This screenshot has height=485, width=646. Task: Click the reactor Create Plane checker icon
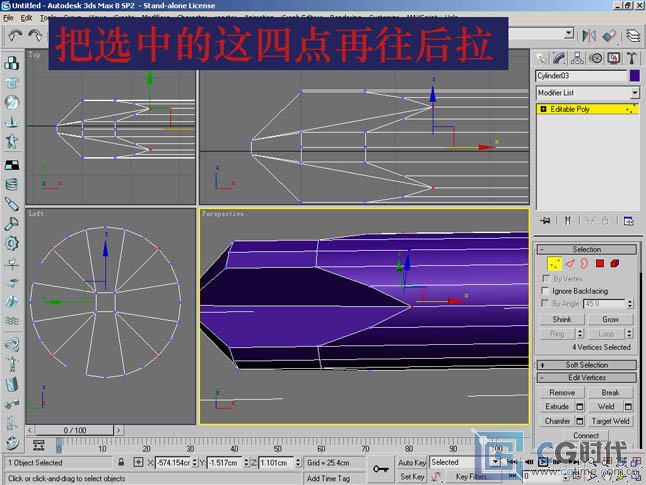point(12,165)
